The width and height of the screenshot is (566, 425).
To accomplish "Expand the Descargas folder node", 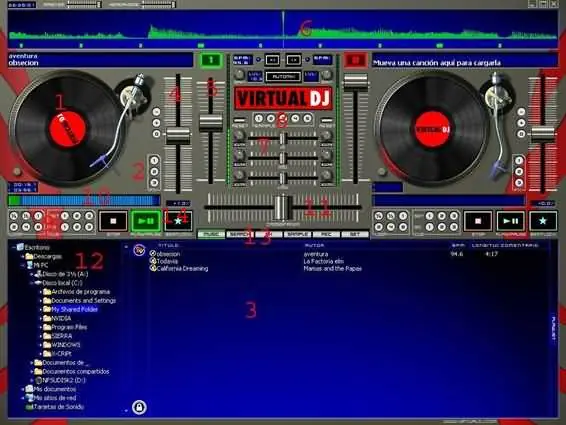I will point(22,257).
